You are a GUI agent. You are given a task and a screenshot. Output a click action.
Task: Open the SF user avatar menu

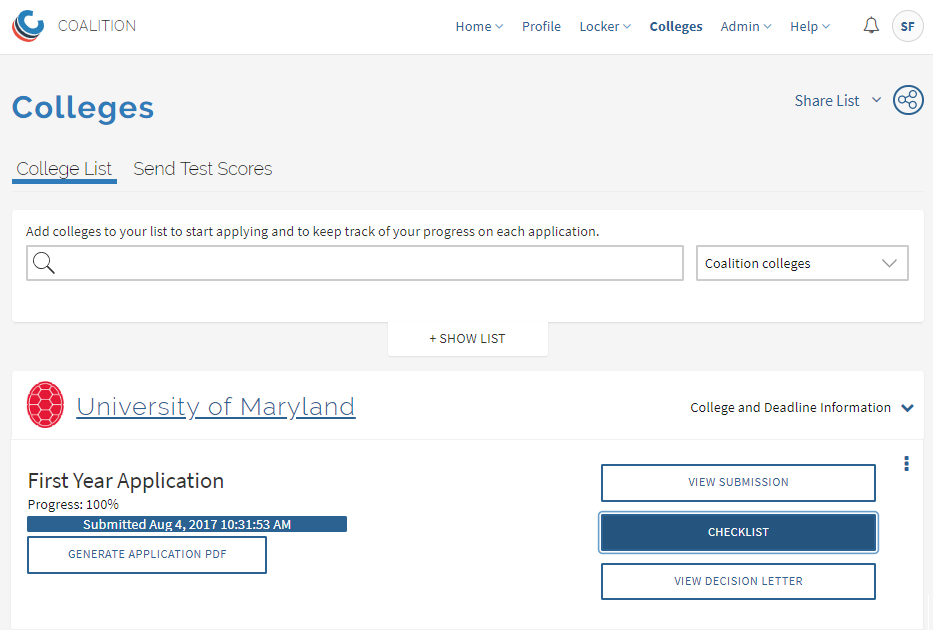[907, 26]
